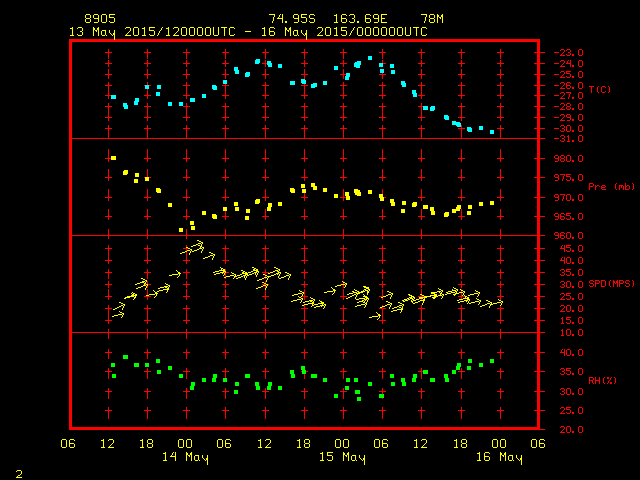
Task: Click the -26.0 temperature tick label
Action: pyautogui.click(x=568, y=86)
